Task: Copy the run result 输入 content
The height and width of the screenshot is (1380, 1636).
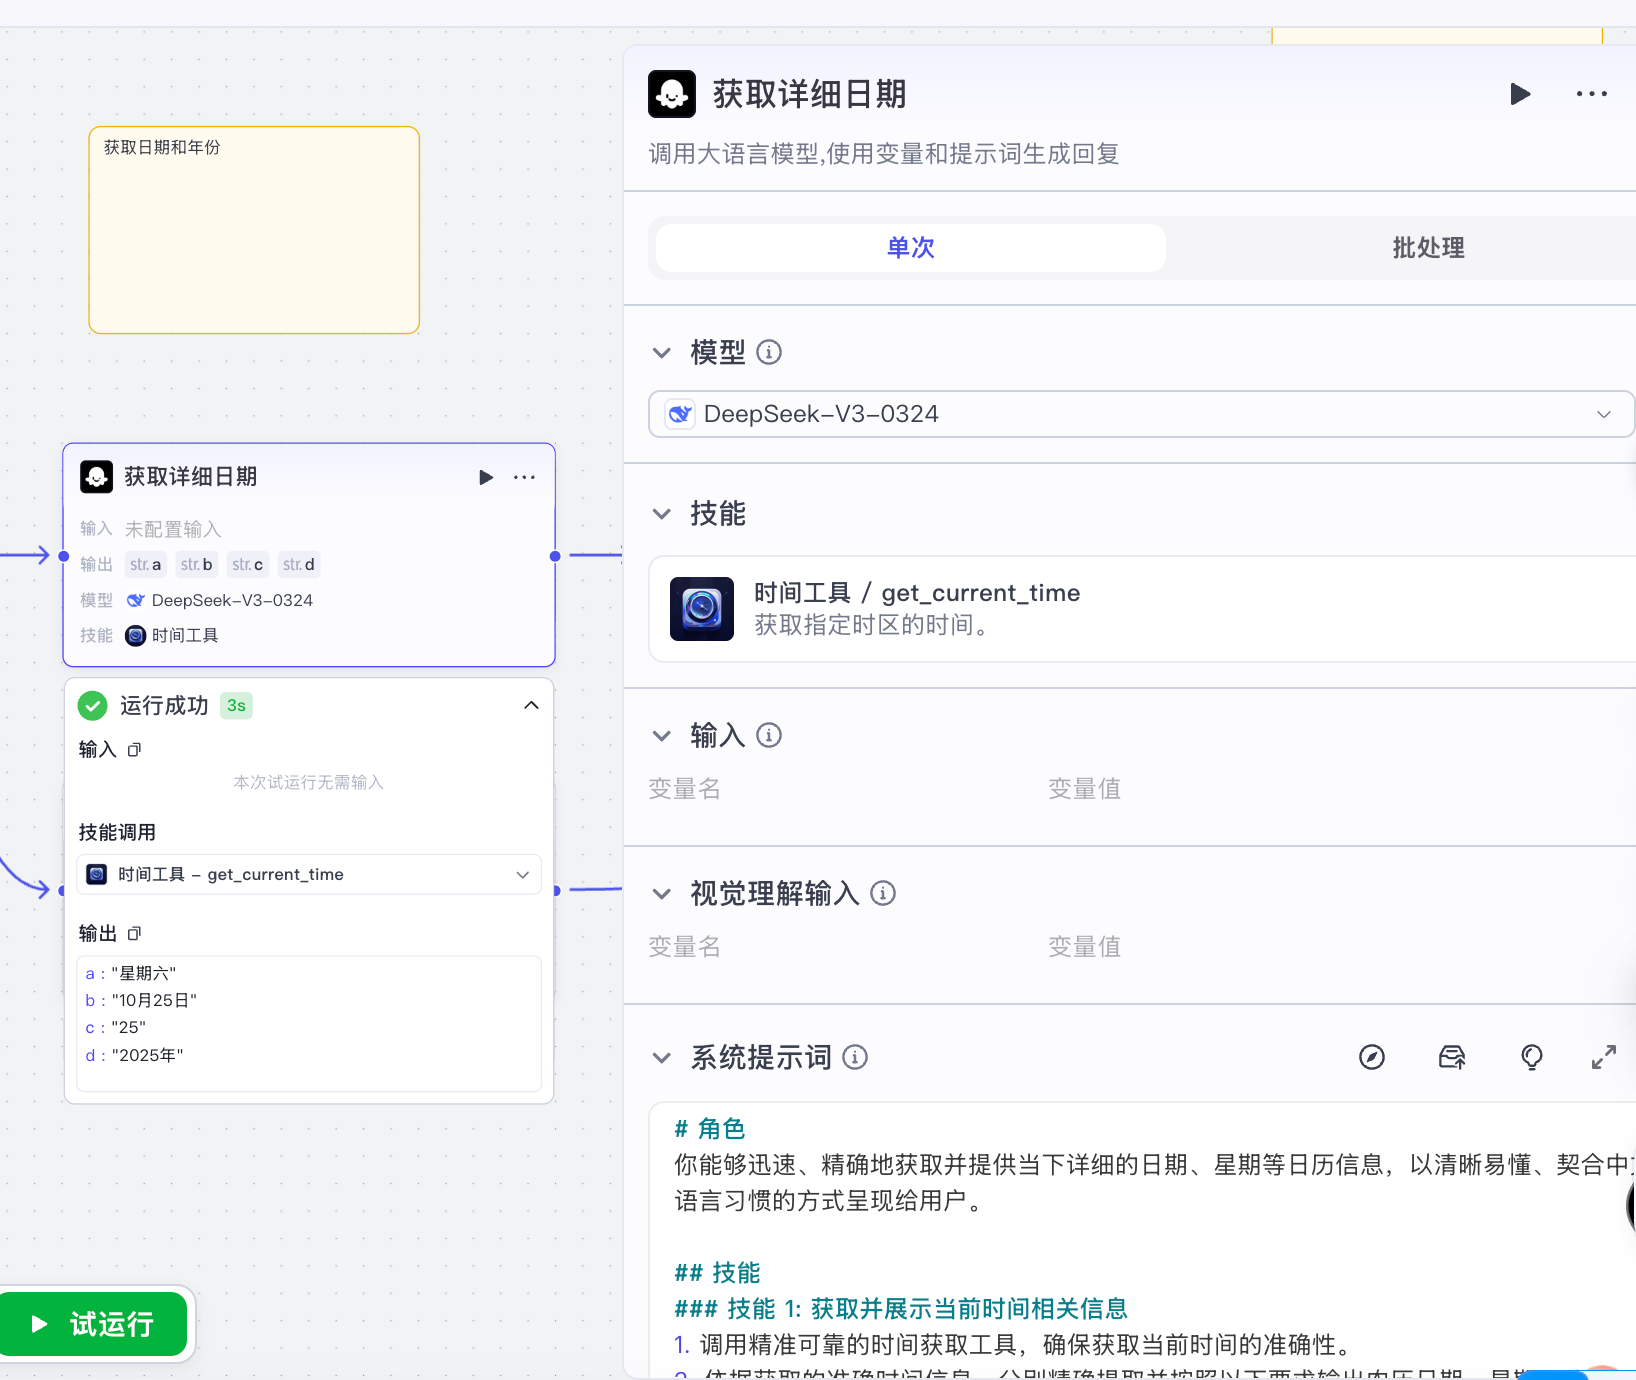Action: (135, 749)
